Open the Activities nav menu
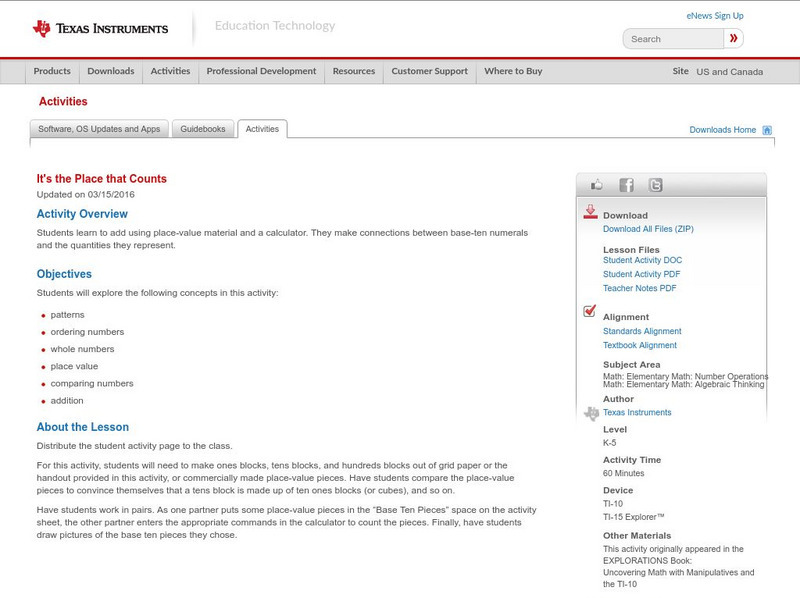The height and width of the screenshot is (598, 800). [x=170, y=71]
